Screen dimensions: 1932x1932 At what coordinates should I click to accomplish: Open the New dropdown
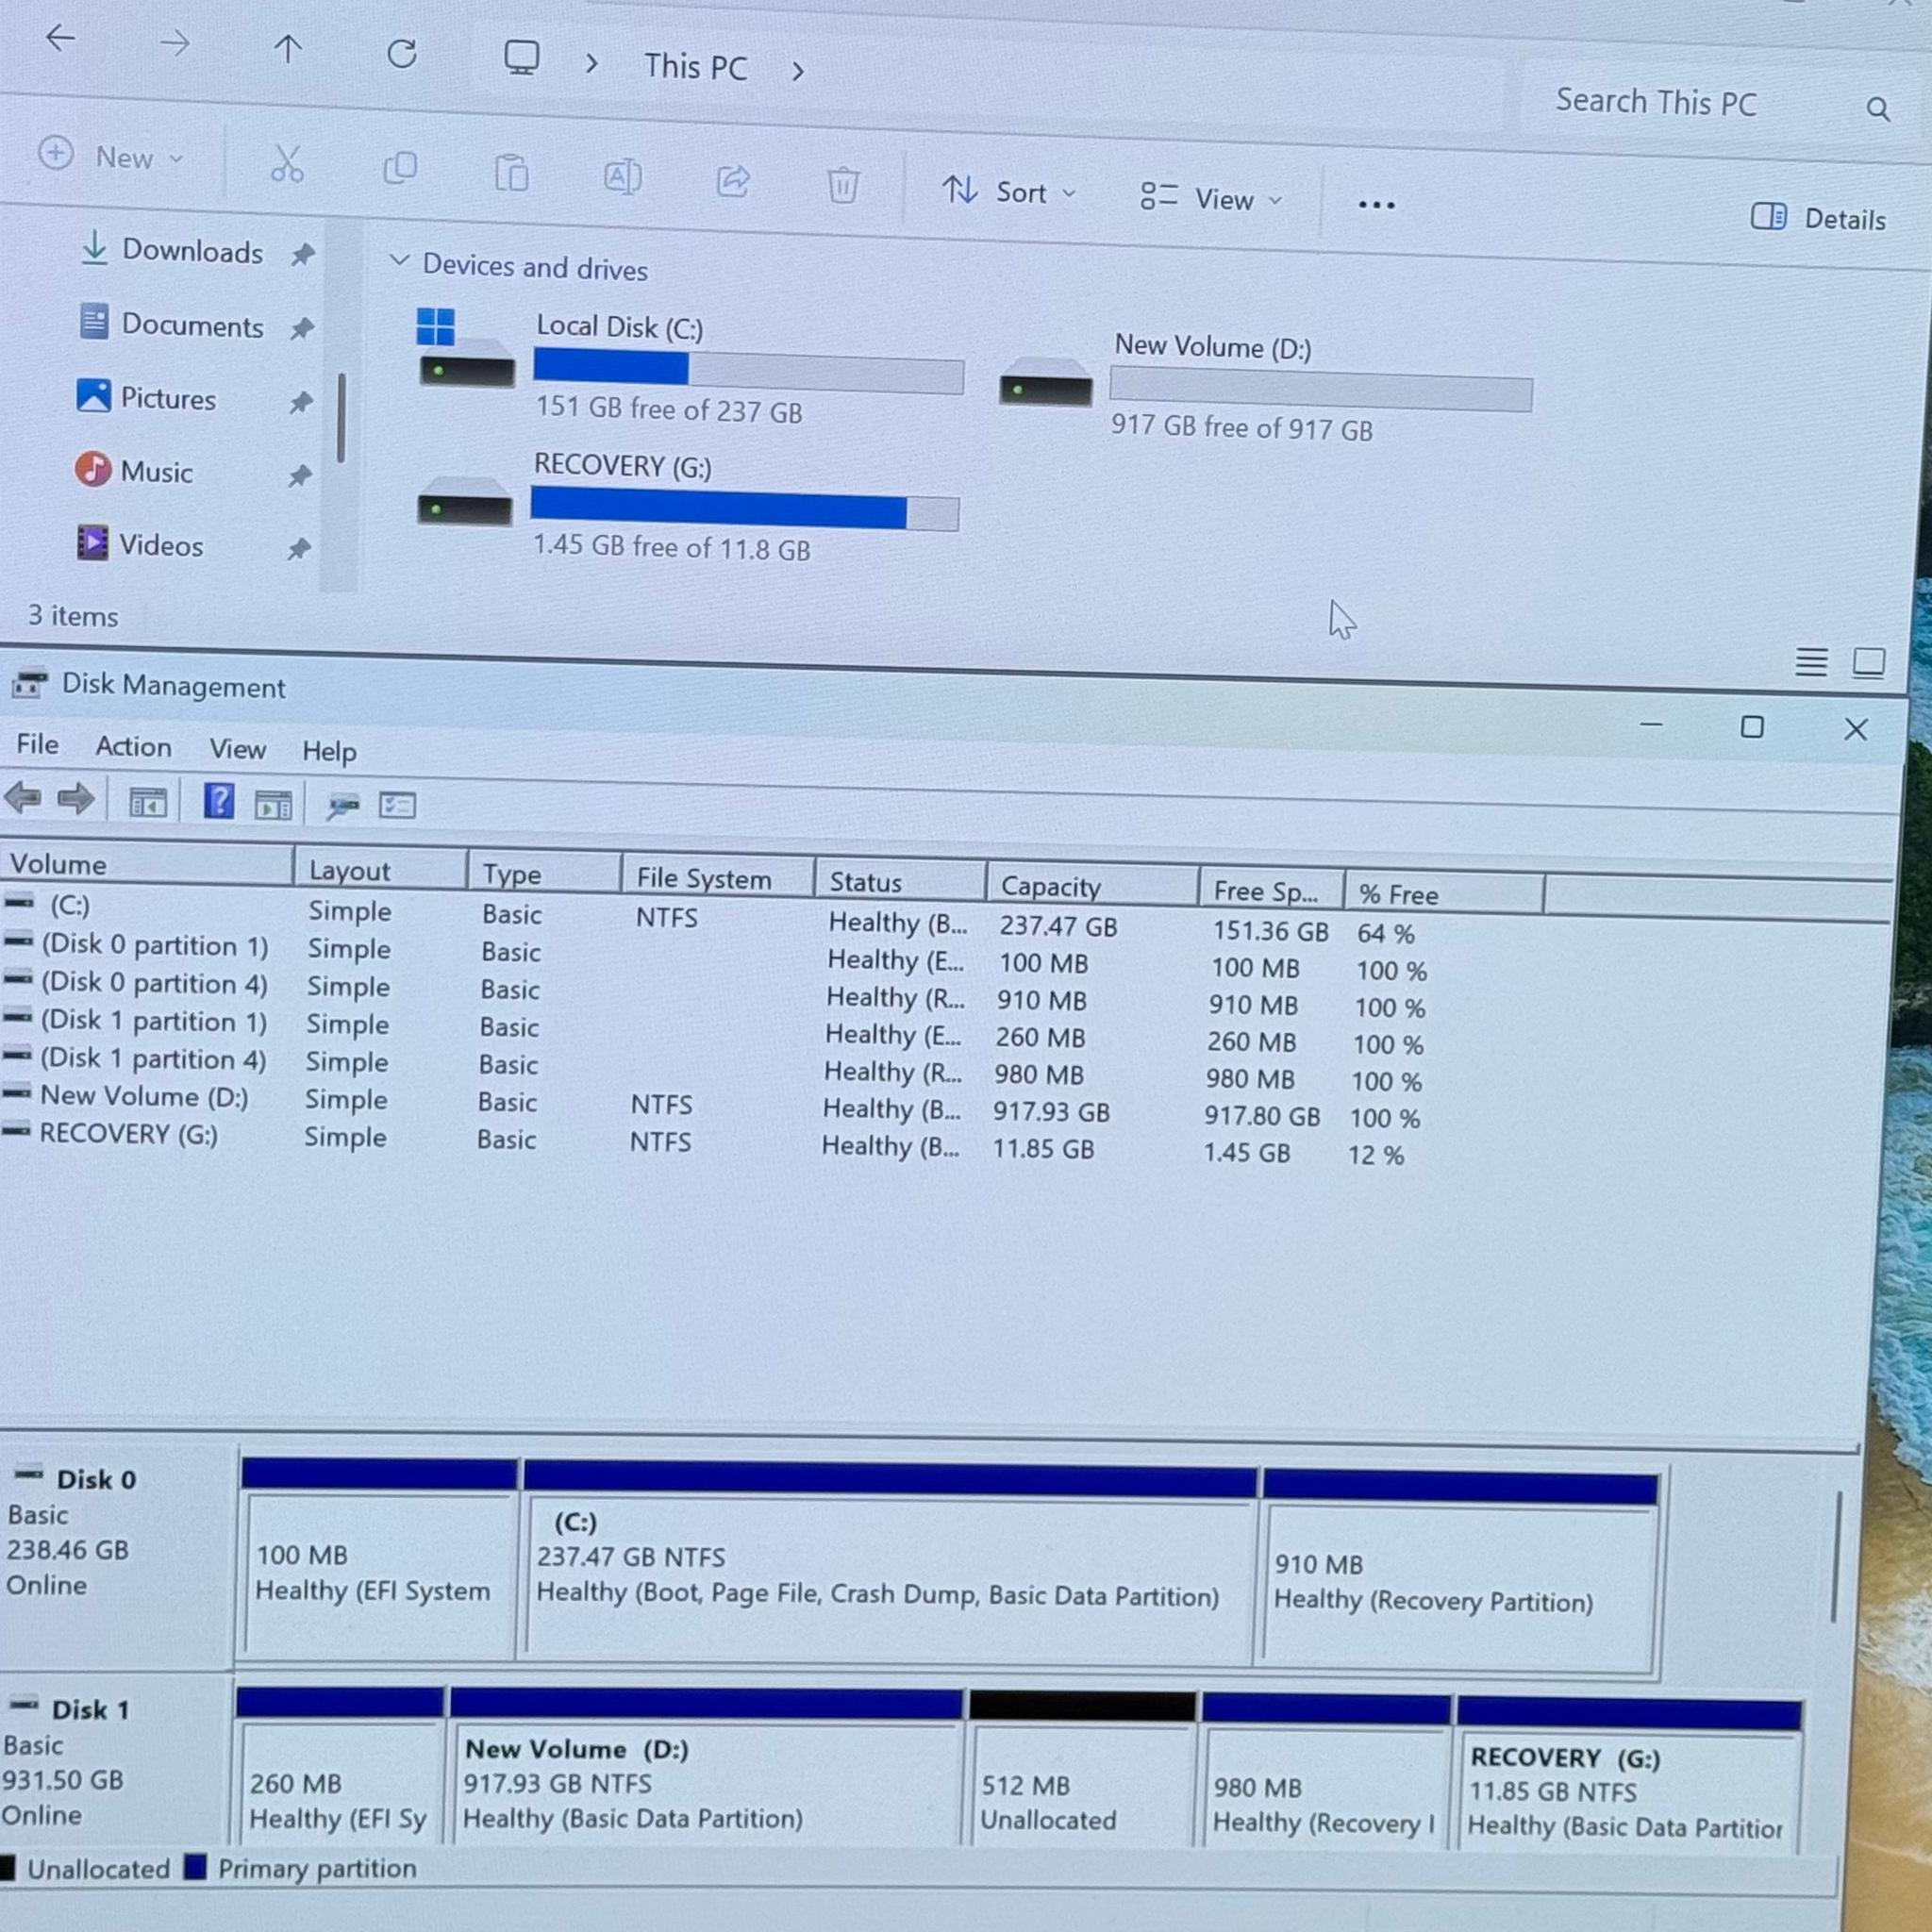(x=111, y=156)
